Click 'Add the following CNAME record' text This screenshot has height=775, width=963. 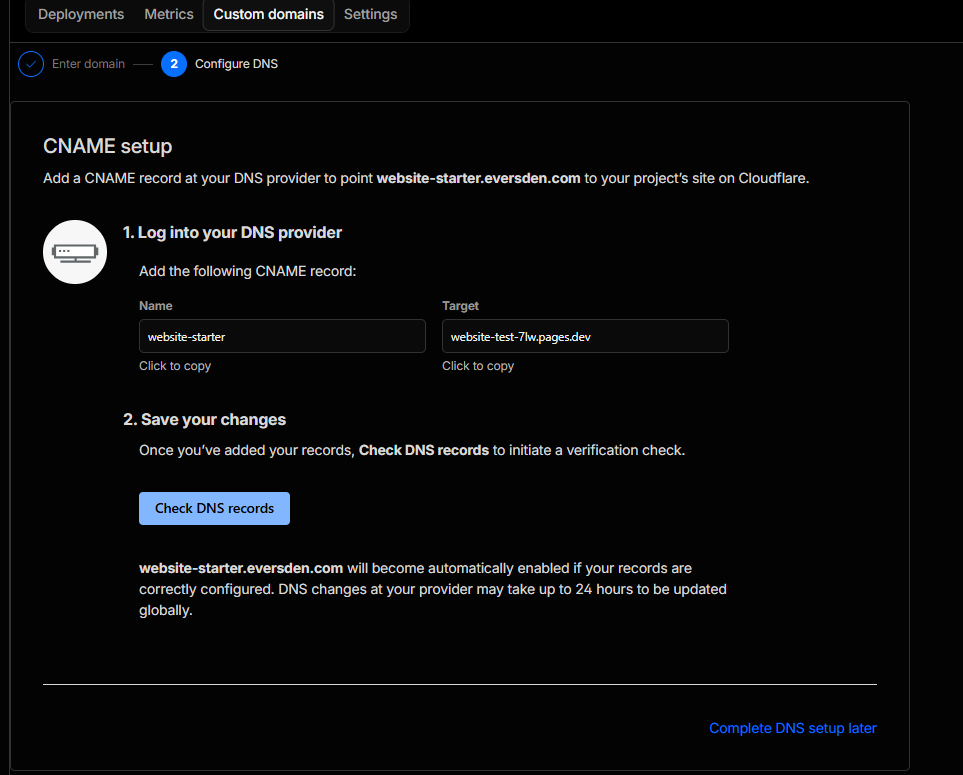point(248,271)
